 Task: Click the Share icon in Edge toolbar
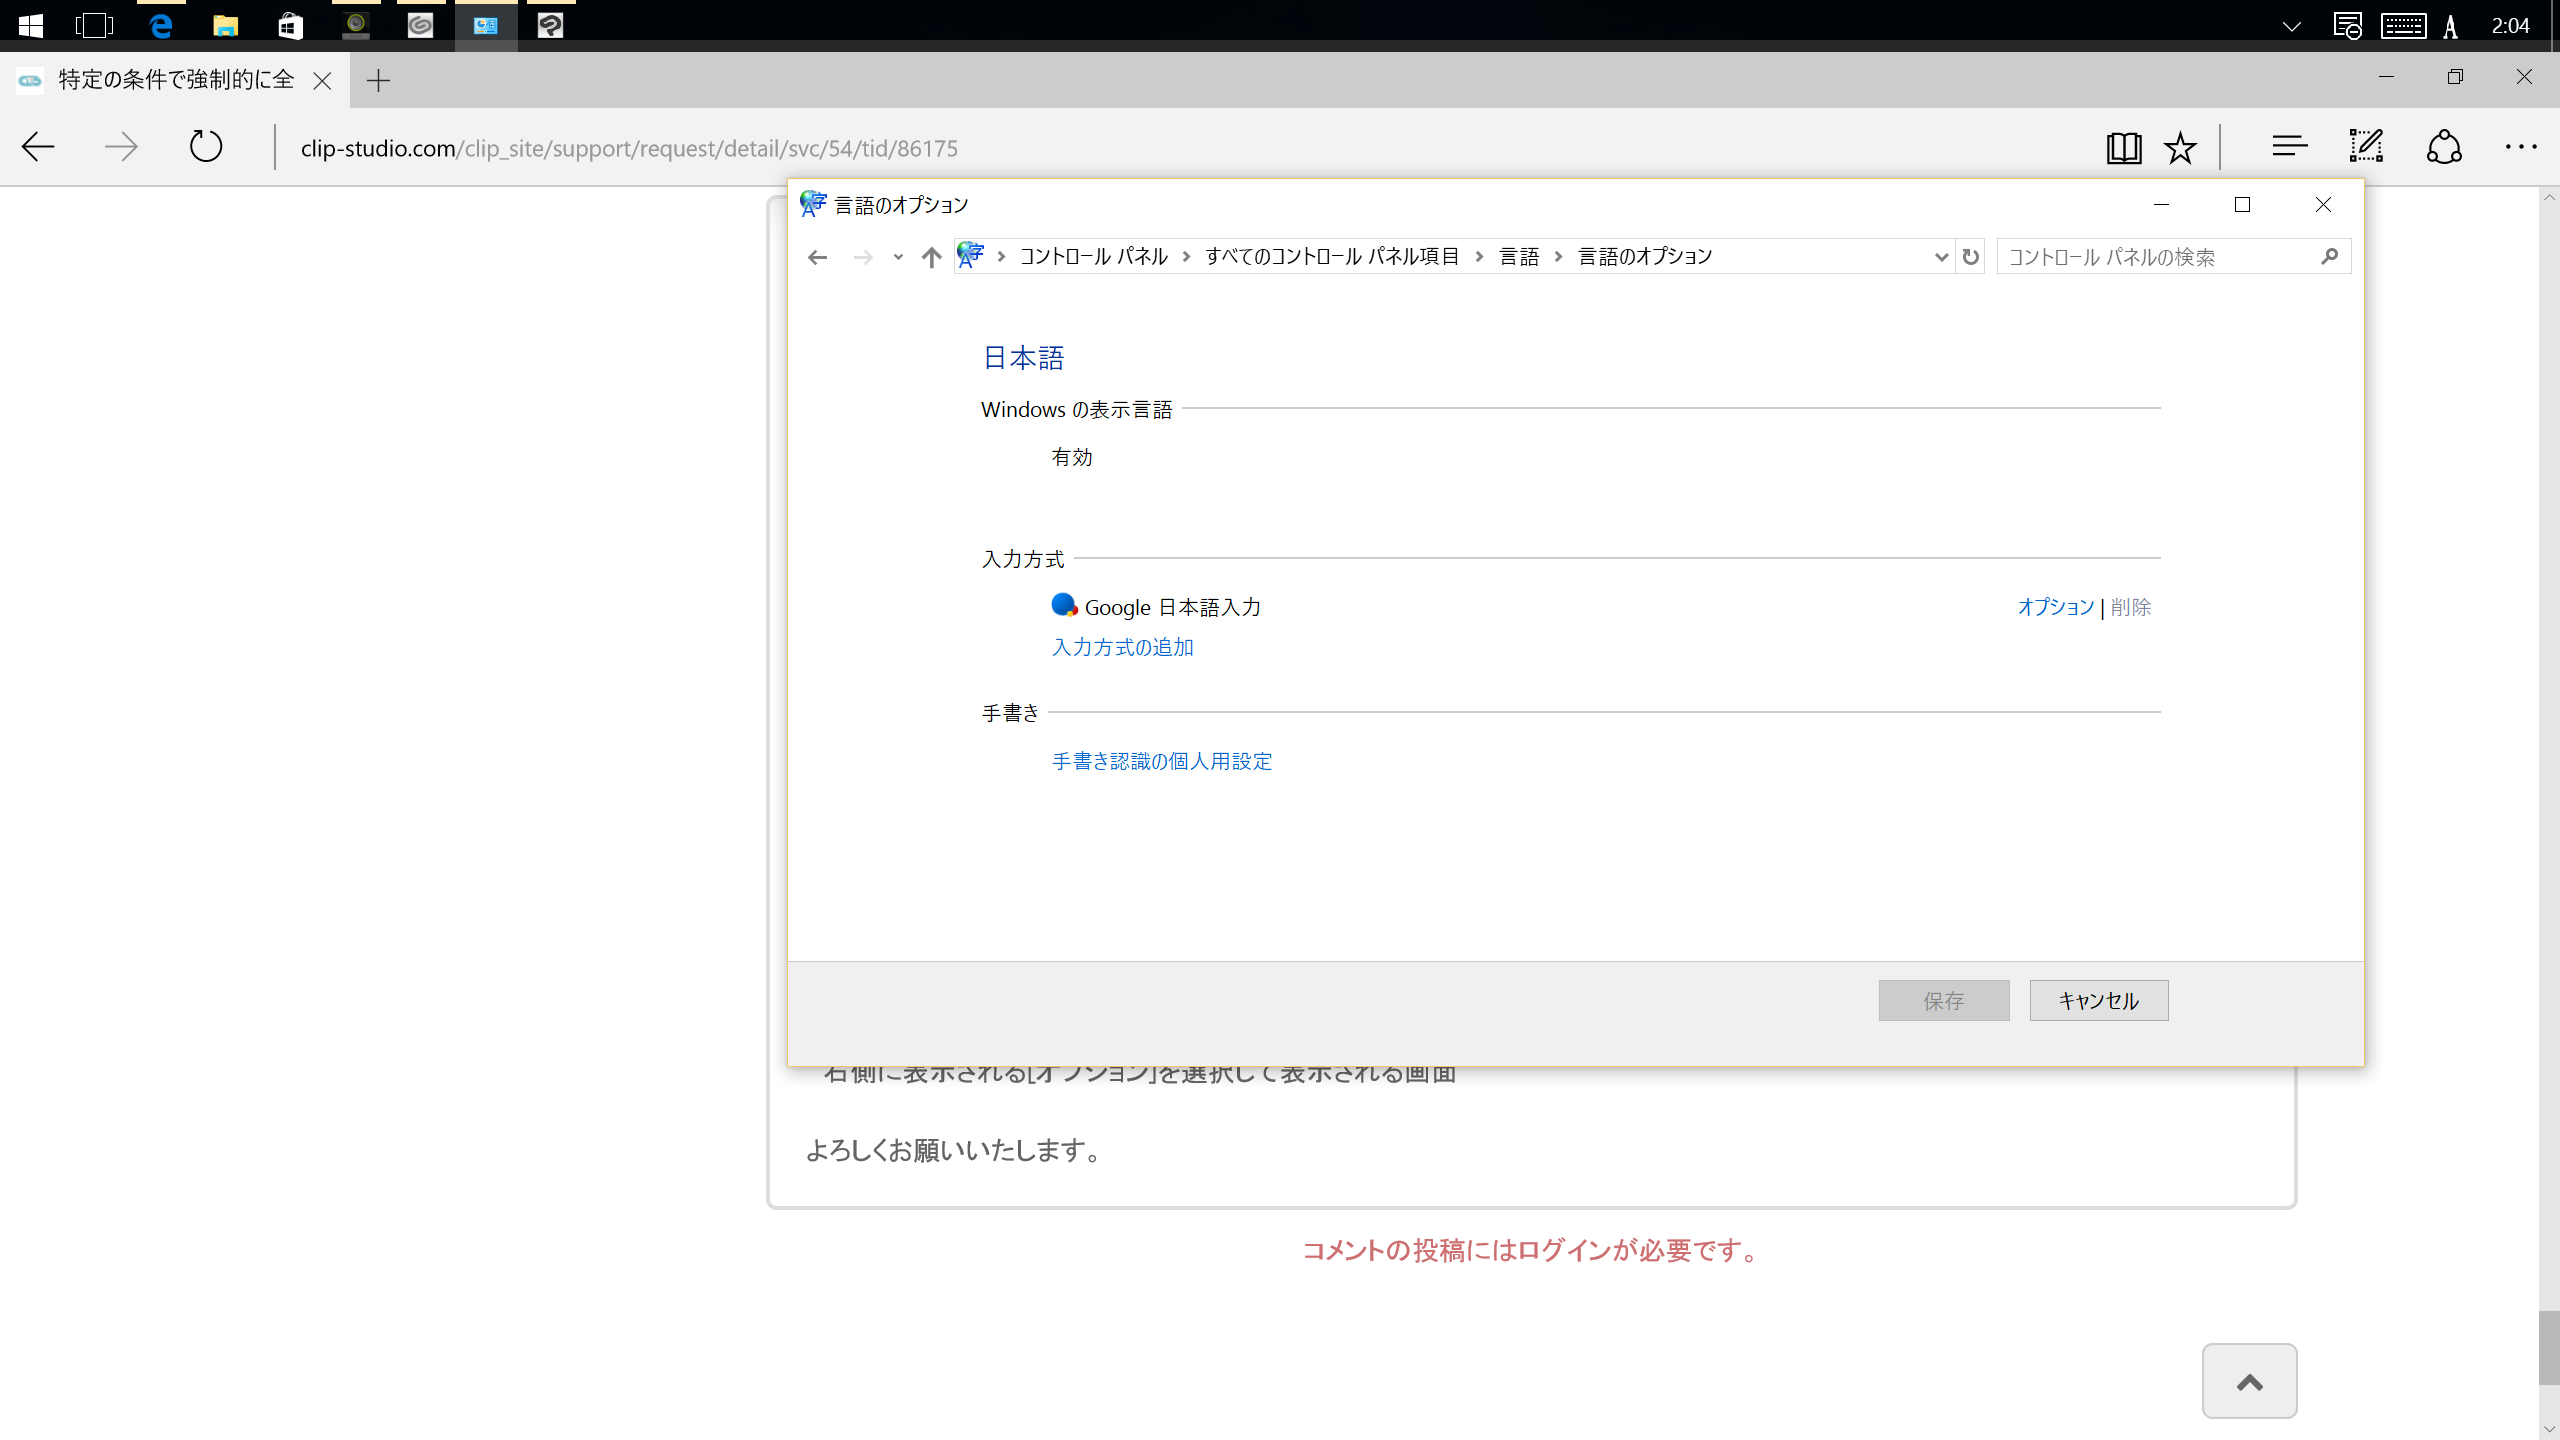[x=2444, y=148]
